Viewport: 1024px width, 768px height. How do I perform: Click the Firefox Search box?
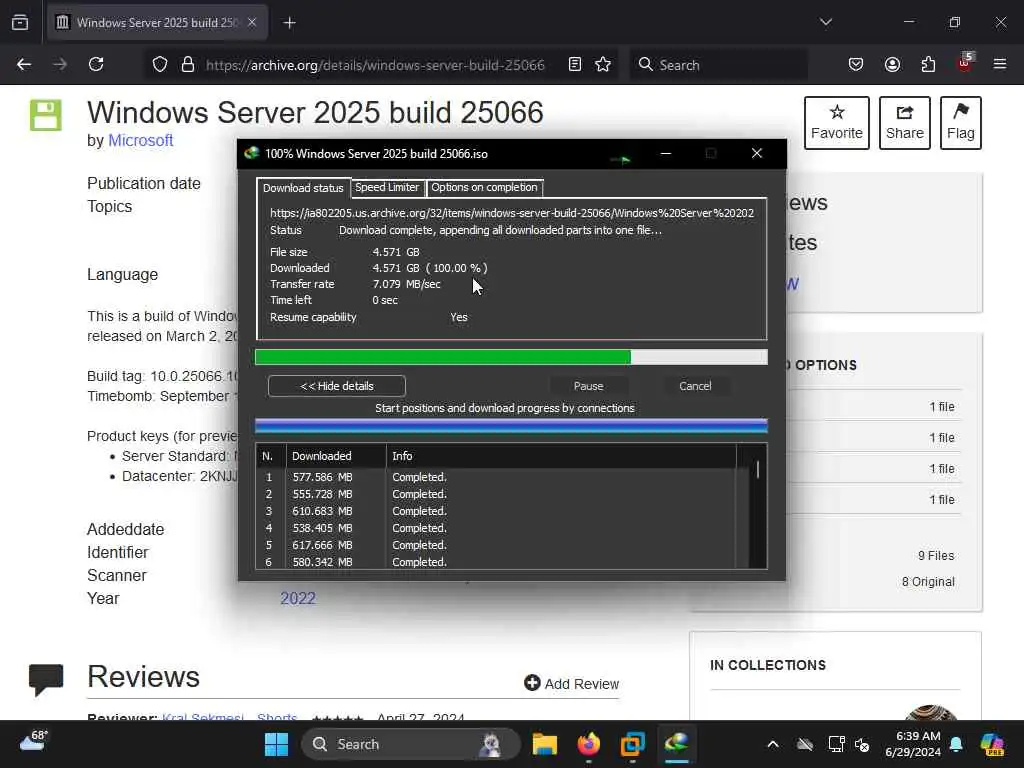[718, 65]
